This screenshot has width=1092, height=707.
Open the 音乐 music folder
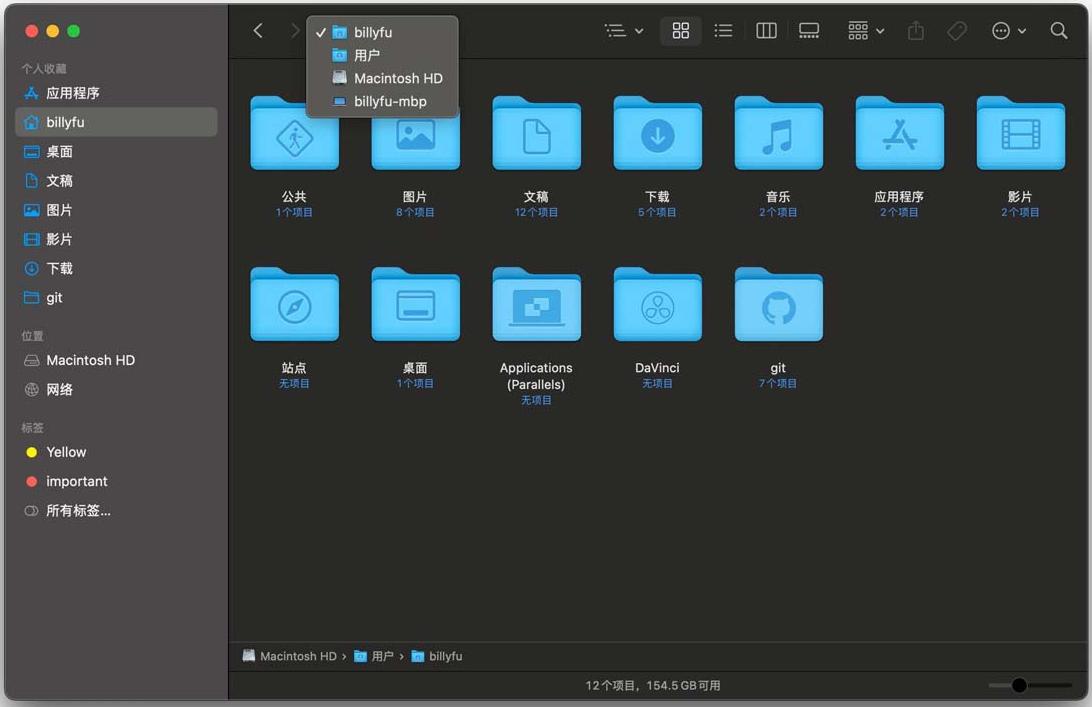778,135
